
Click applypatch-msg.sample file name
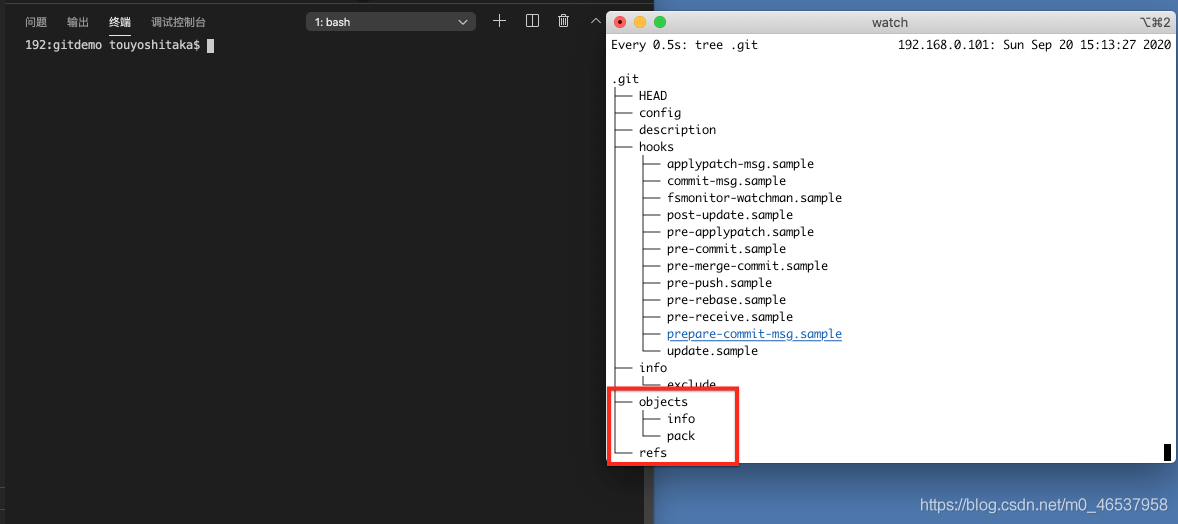tap(740, 164)
